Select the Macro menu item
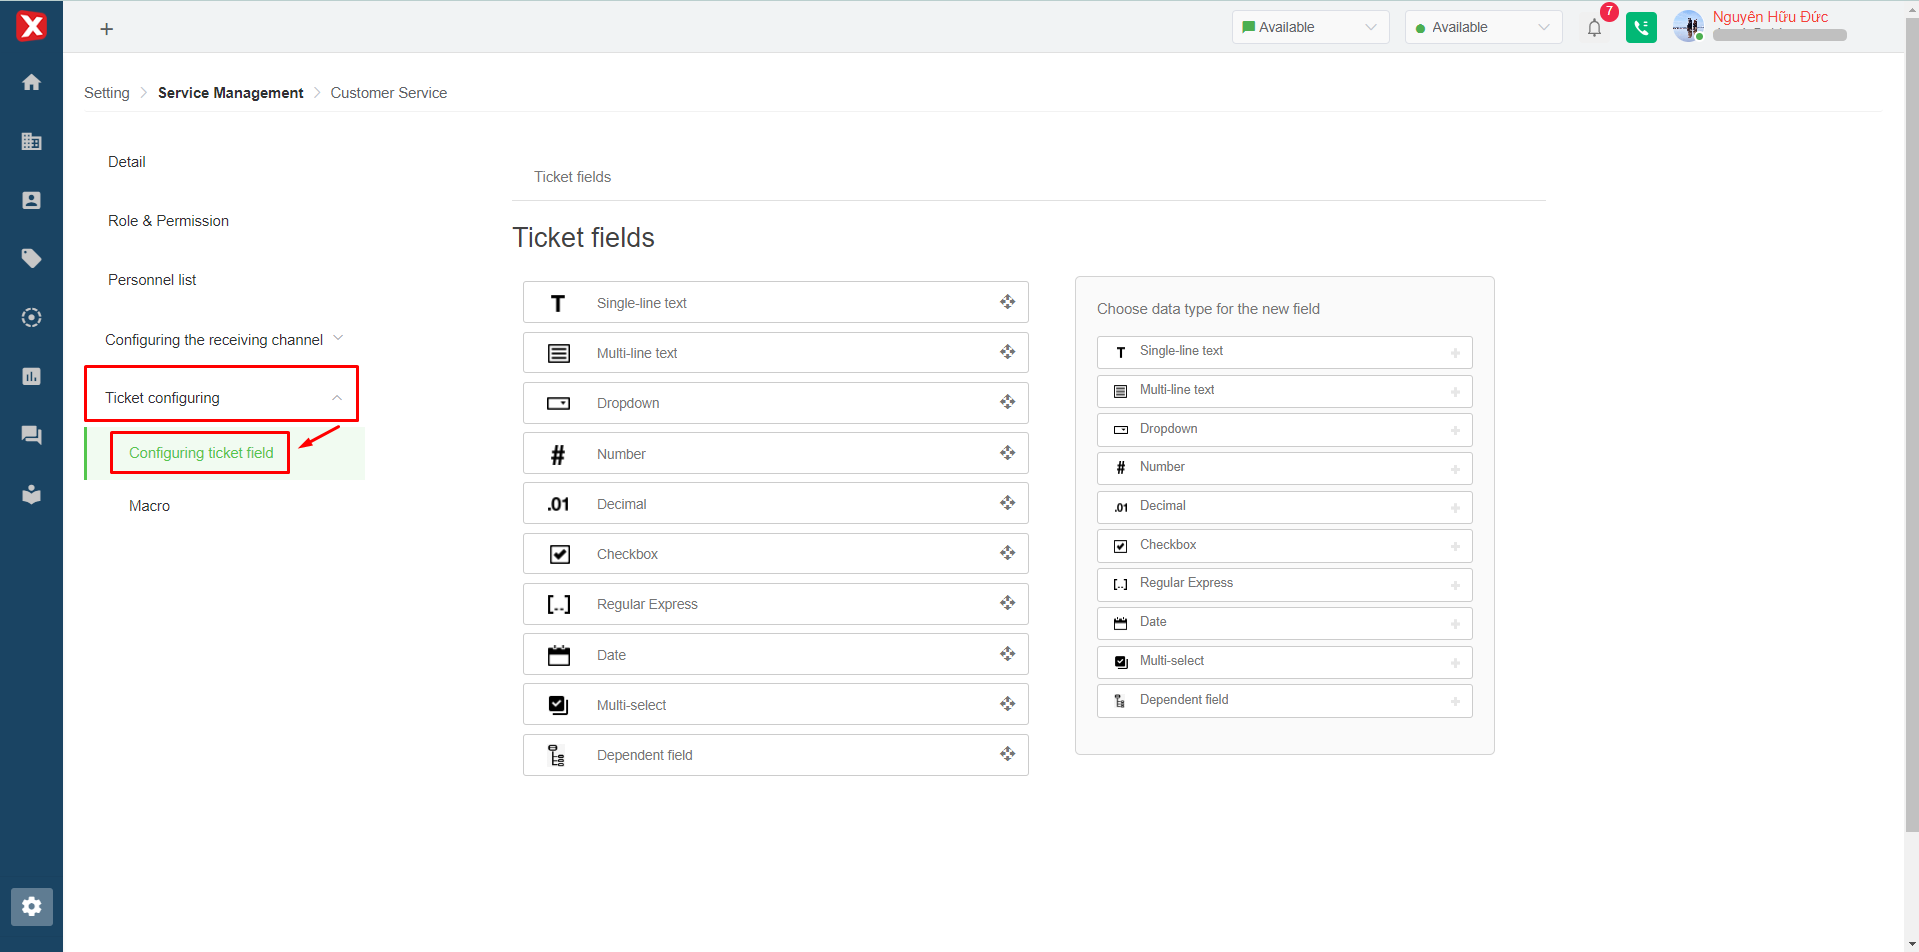Viewport: 1919px width, 952px height. point(149,506)
